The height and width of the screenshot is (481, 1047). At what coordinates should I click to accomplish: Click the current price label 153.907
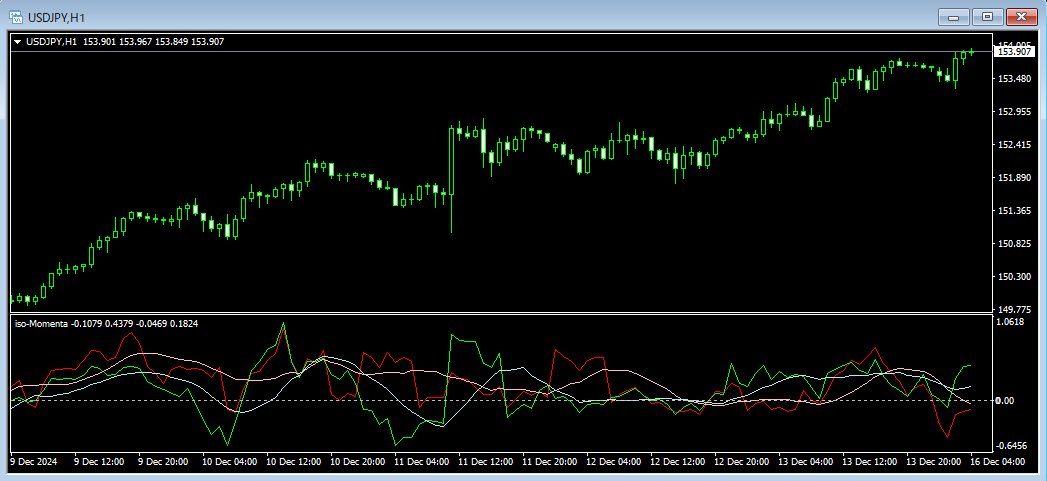pyautogui.click(x=1014, y=51)
